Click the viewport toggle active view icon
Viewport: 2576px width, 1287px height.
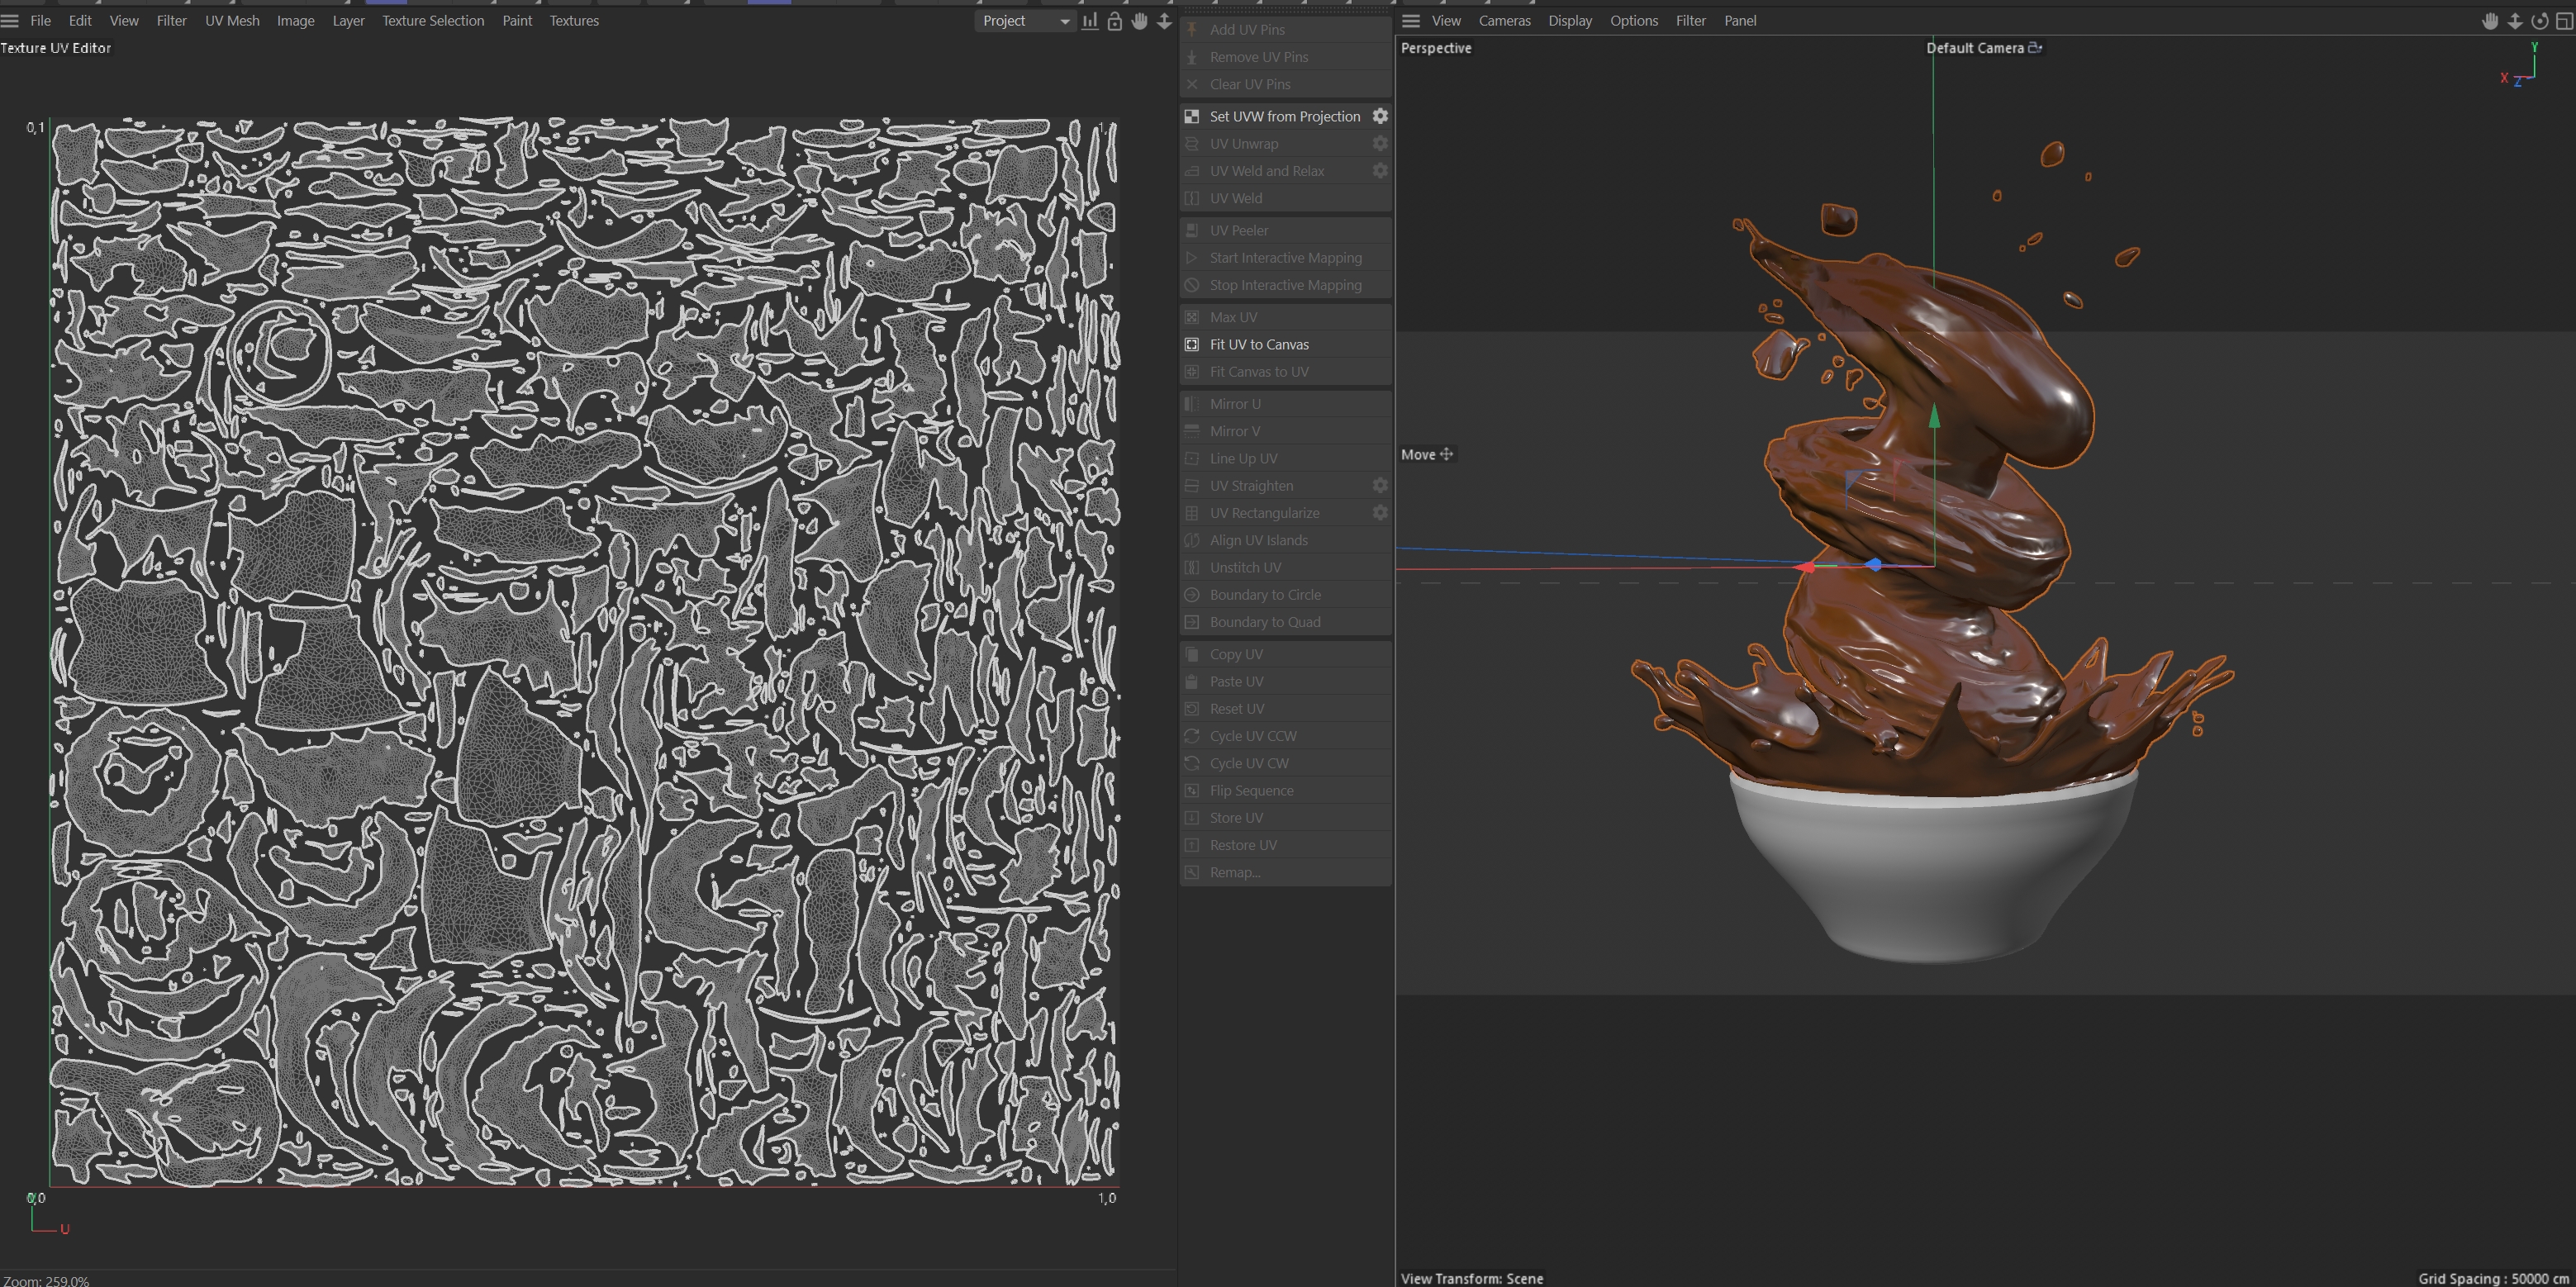pos(2564,21)
